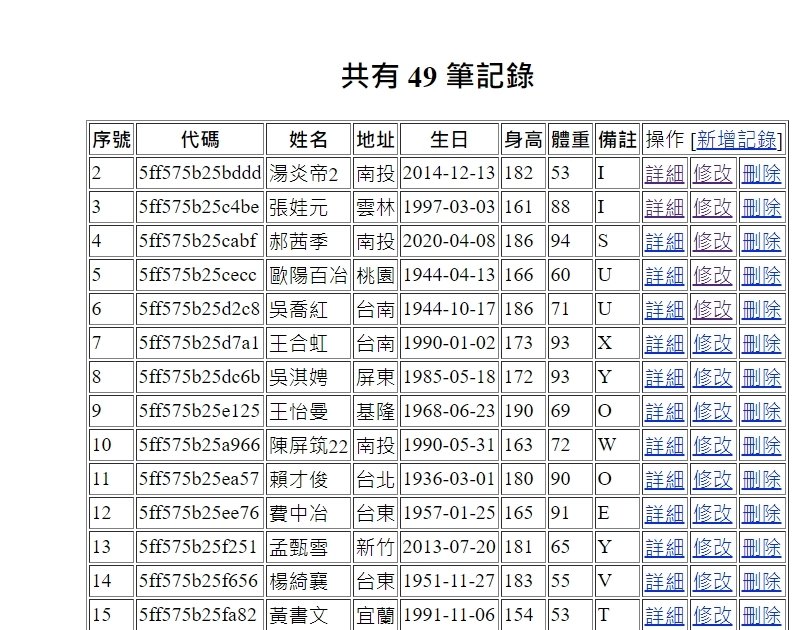Open 詳細 for 張娃元
This screenshot has width=811, height=630.
click(x=665, y=208)
